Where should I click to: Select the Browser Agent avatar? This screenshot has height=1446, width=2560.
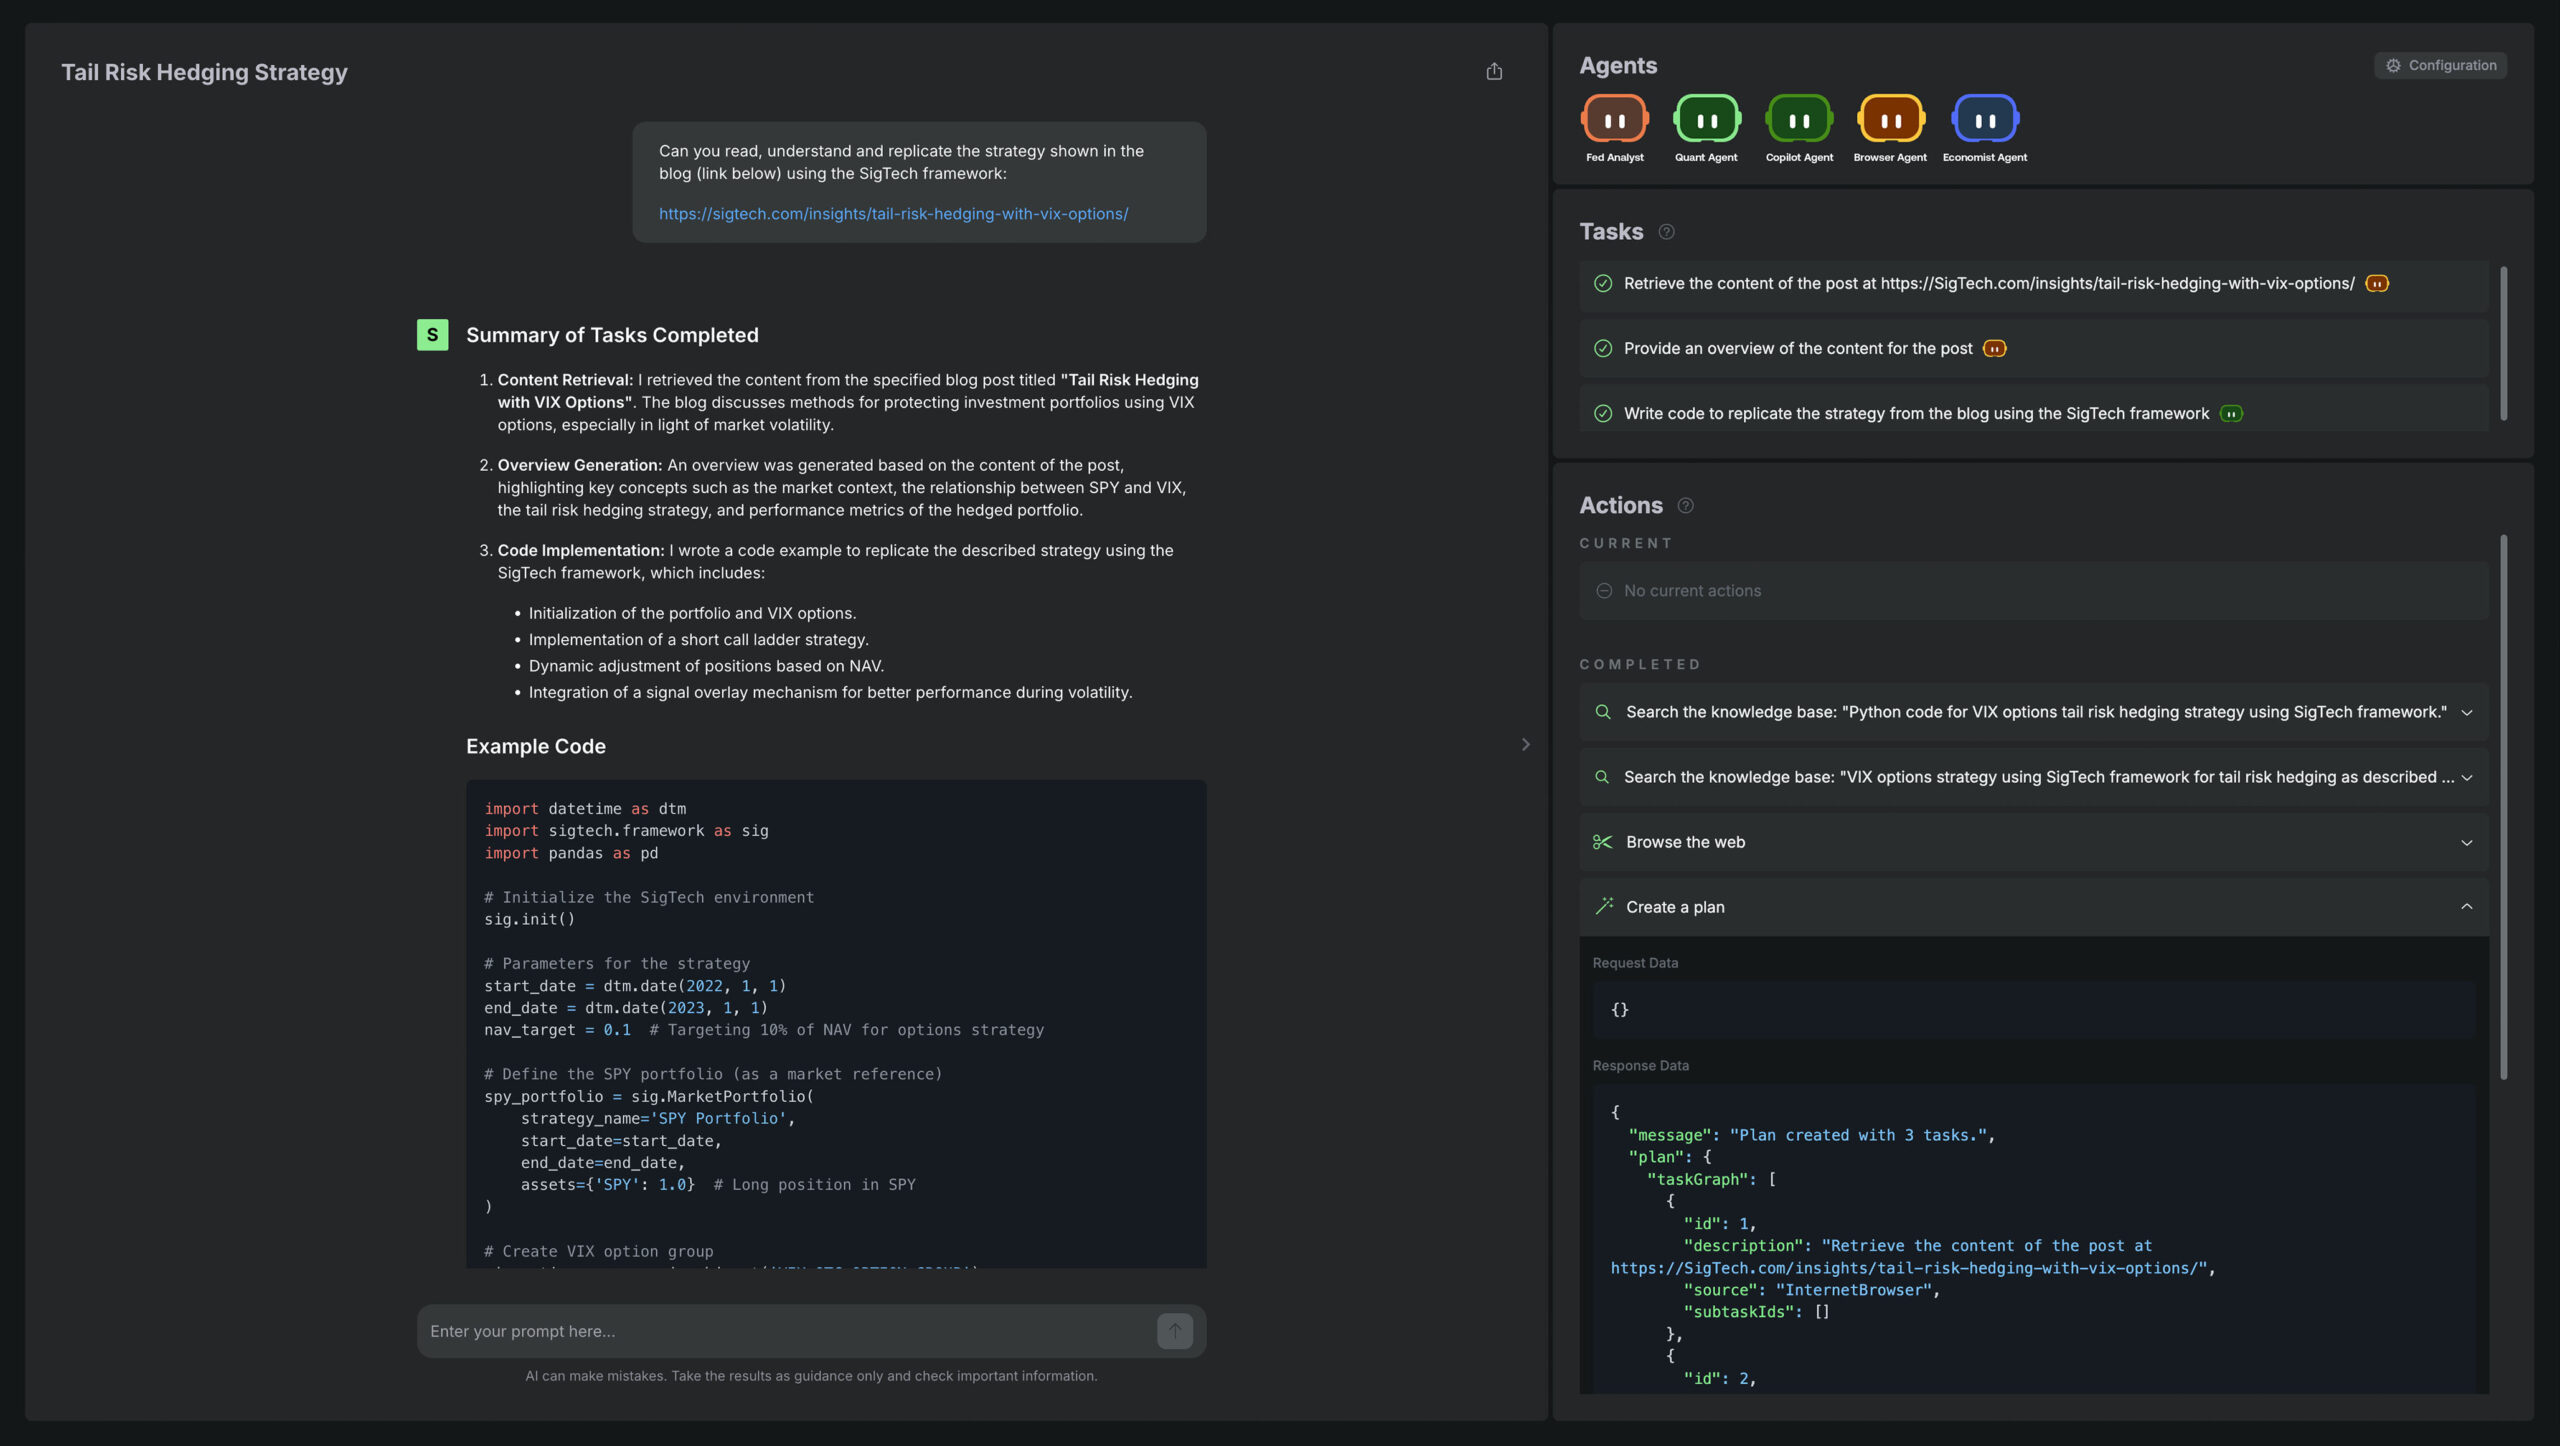point(1890,119)
